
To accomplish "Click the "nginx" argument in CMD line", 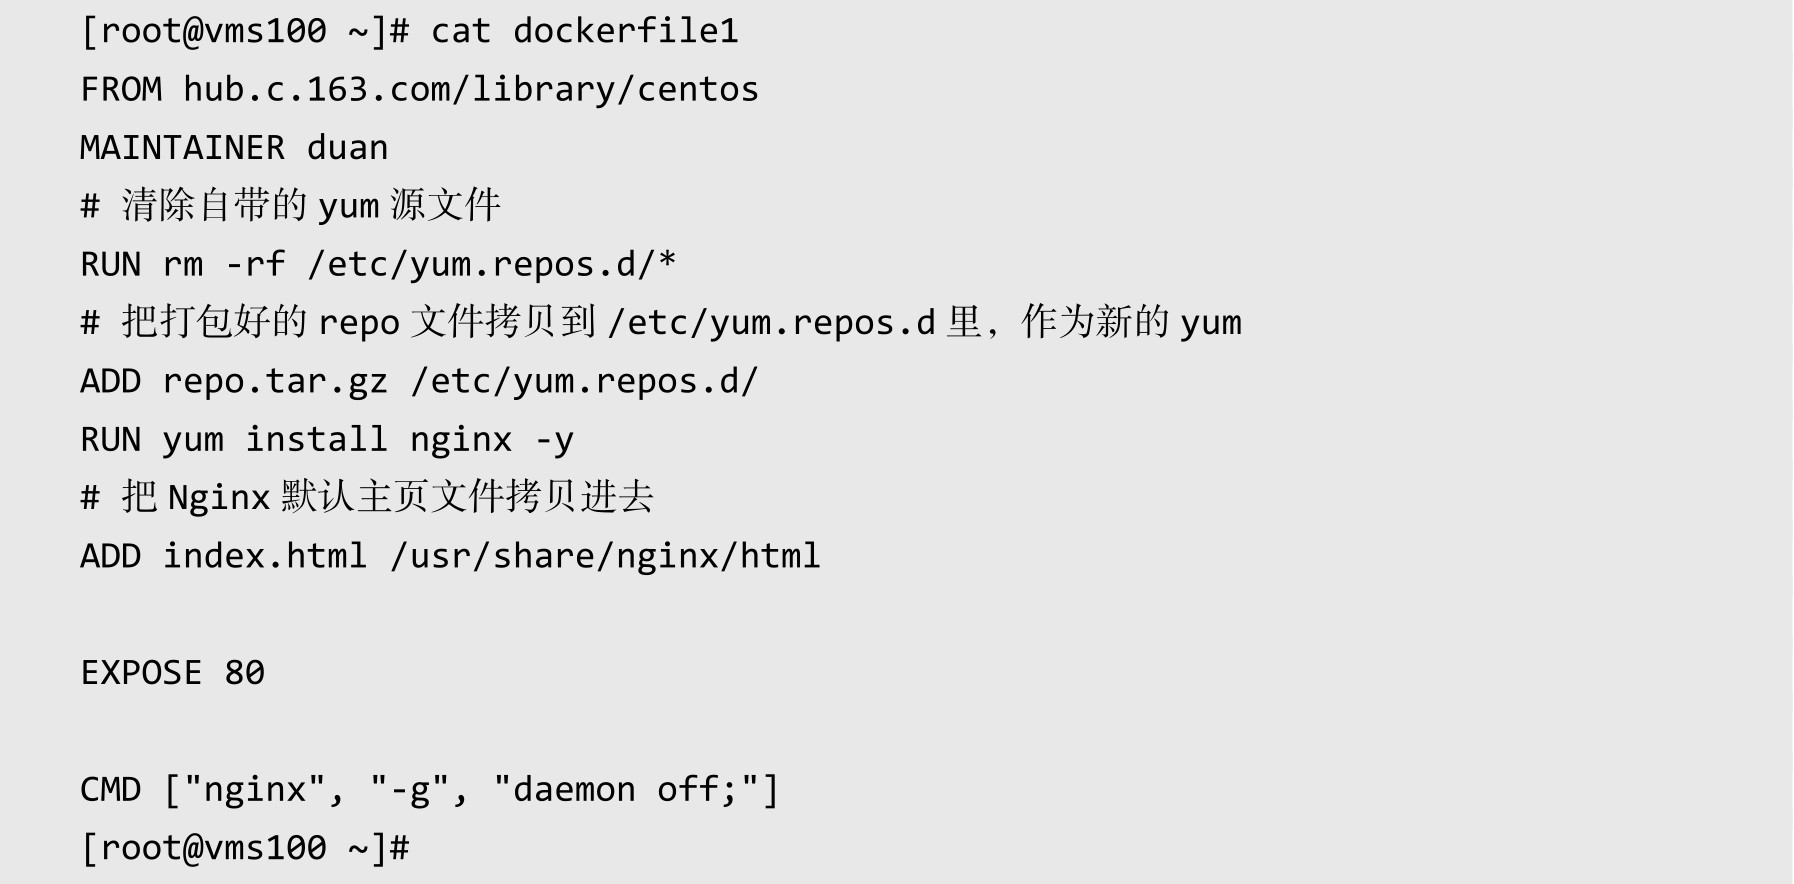I will (254, 790).
